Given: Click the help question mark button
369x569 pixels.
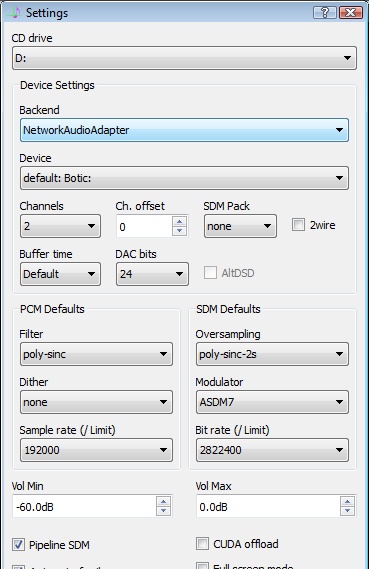Looking at the screenshot, I should [x=324, y=13].
